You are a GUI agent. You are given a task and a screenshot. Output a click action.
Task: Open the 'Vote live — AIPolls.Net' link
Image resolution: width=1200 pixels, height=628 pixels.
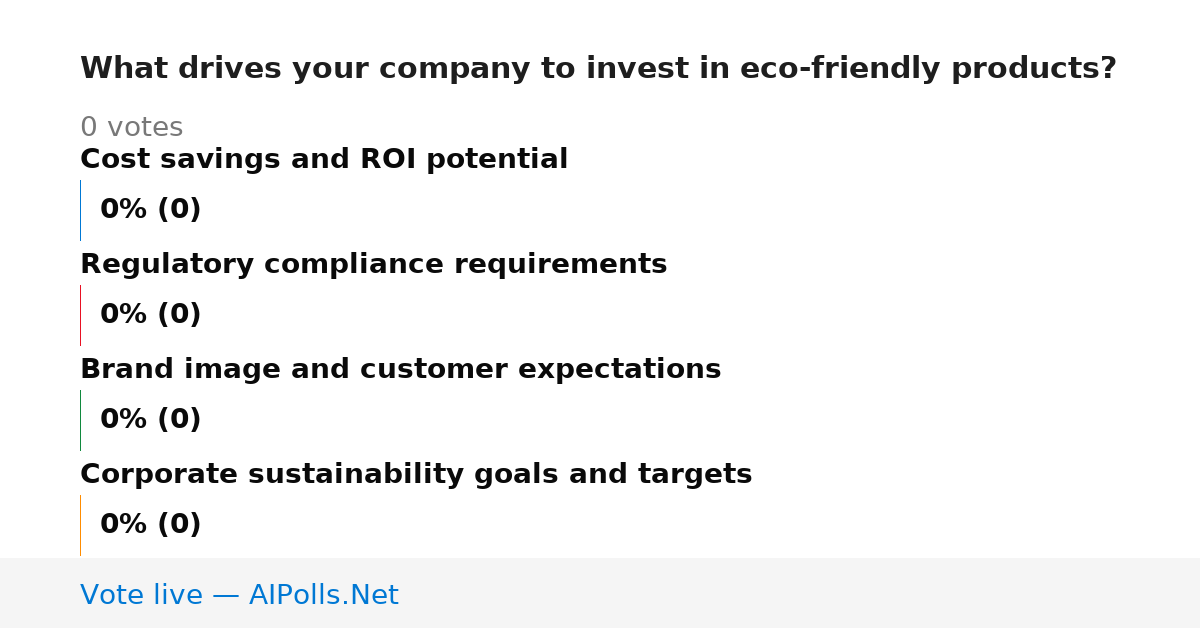click(239, 595)
